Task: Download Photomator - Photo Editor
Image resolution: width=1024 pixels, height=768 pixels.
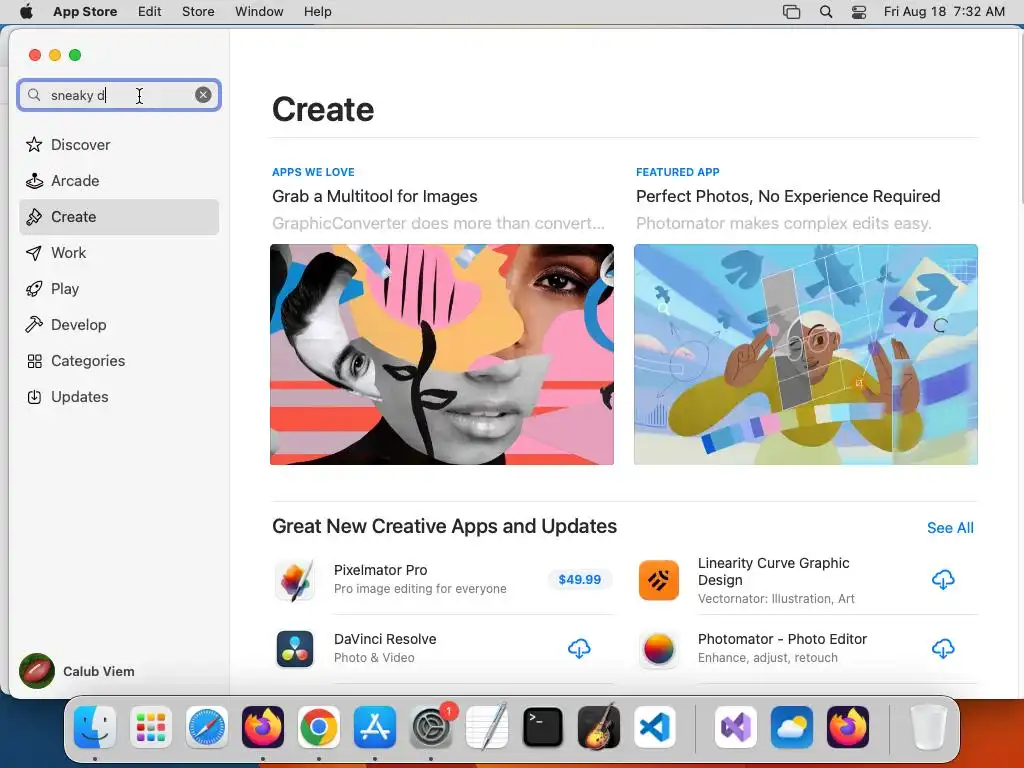Action: [943, 648]
